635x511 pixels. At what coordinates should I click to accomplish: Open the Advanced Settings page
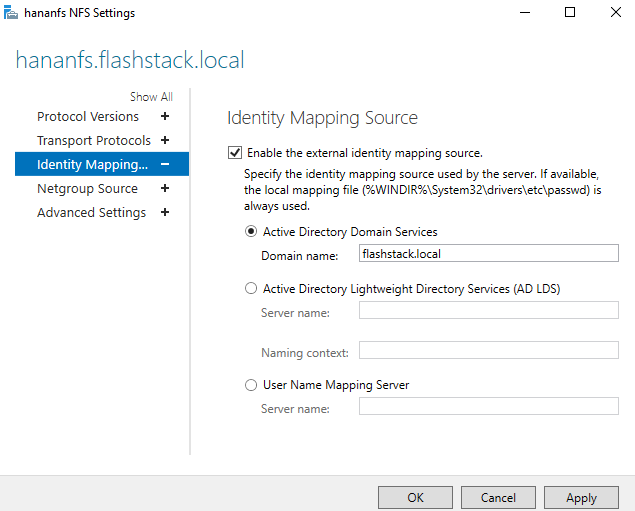pyautogui.click(x=92, y=212)
